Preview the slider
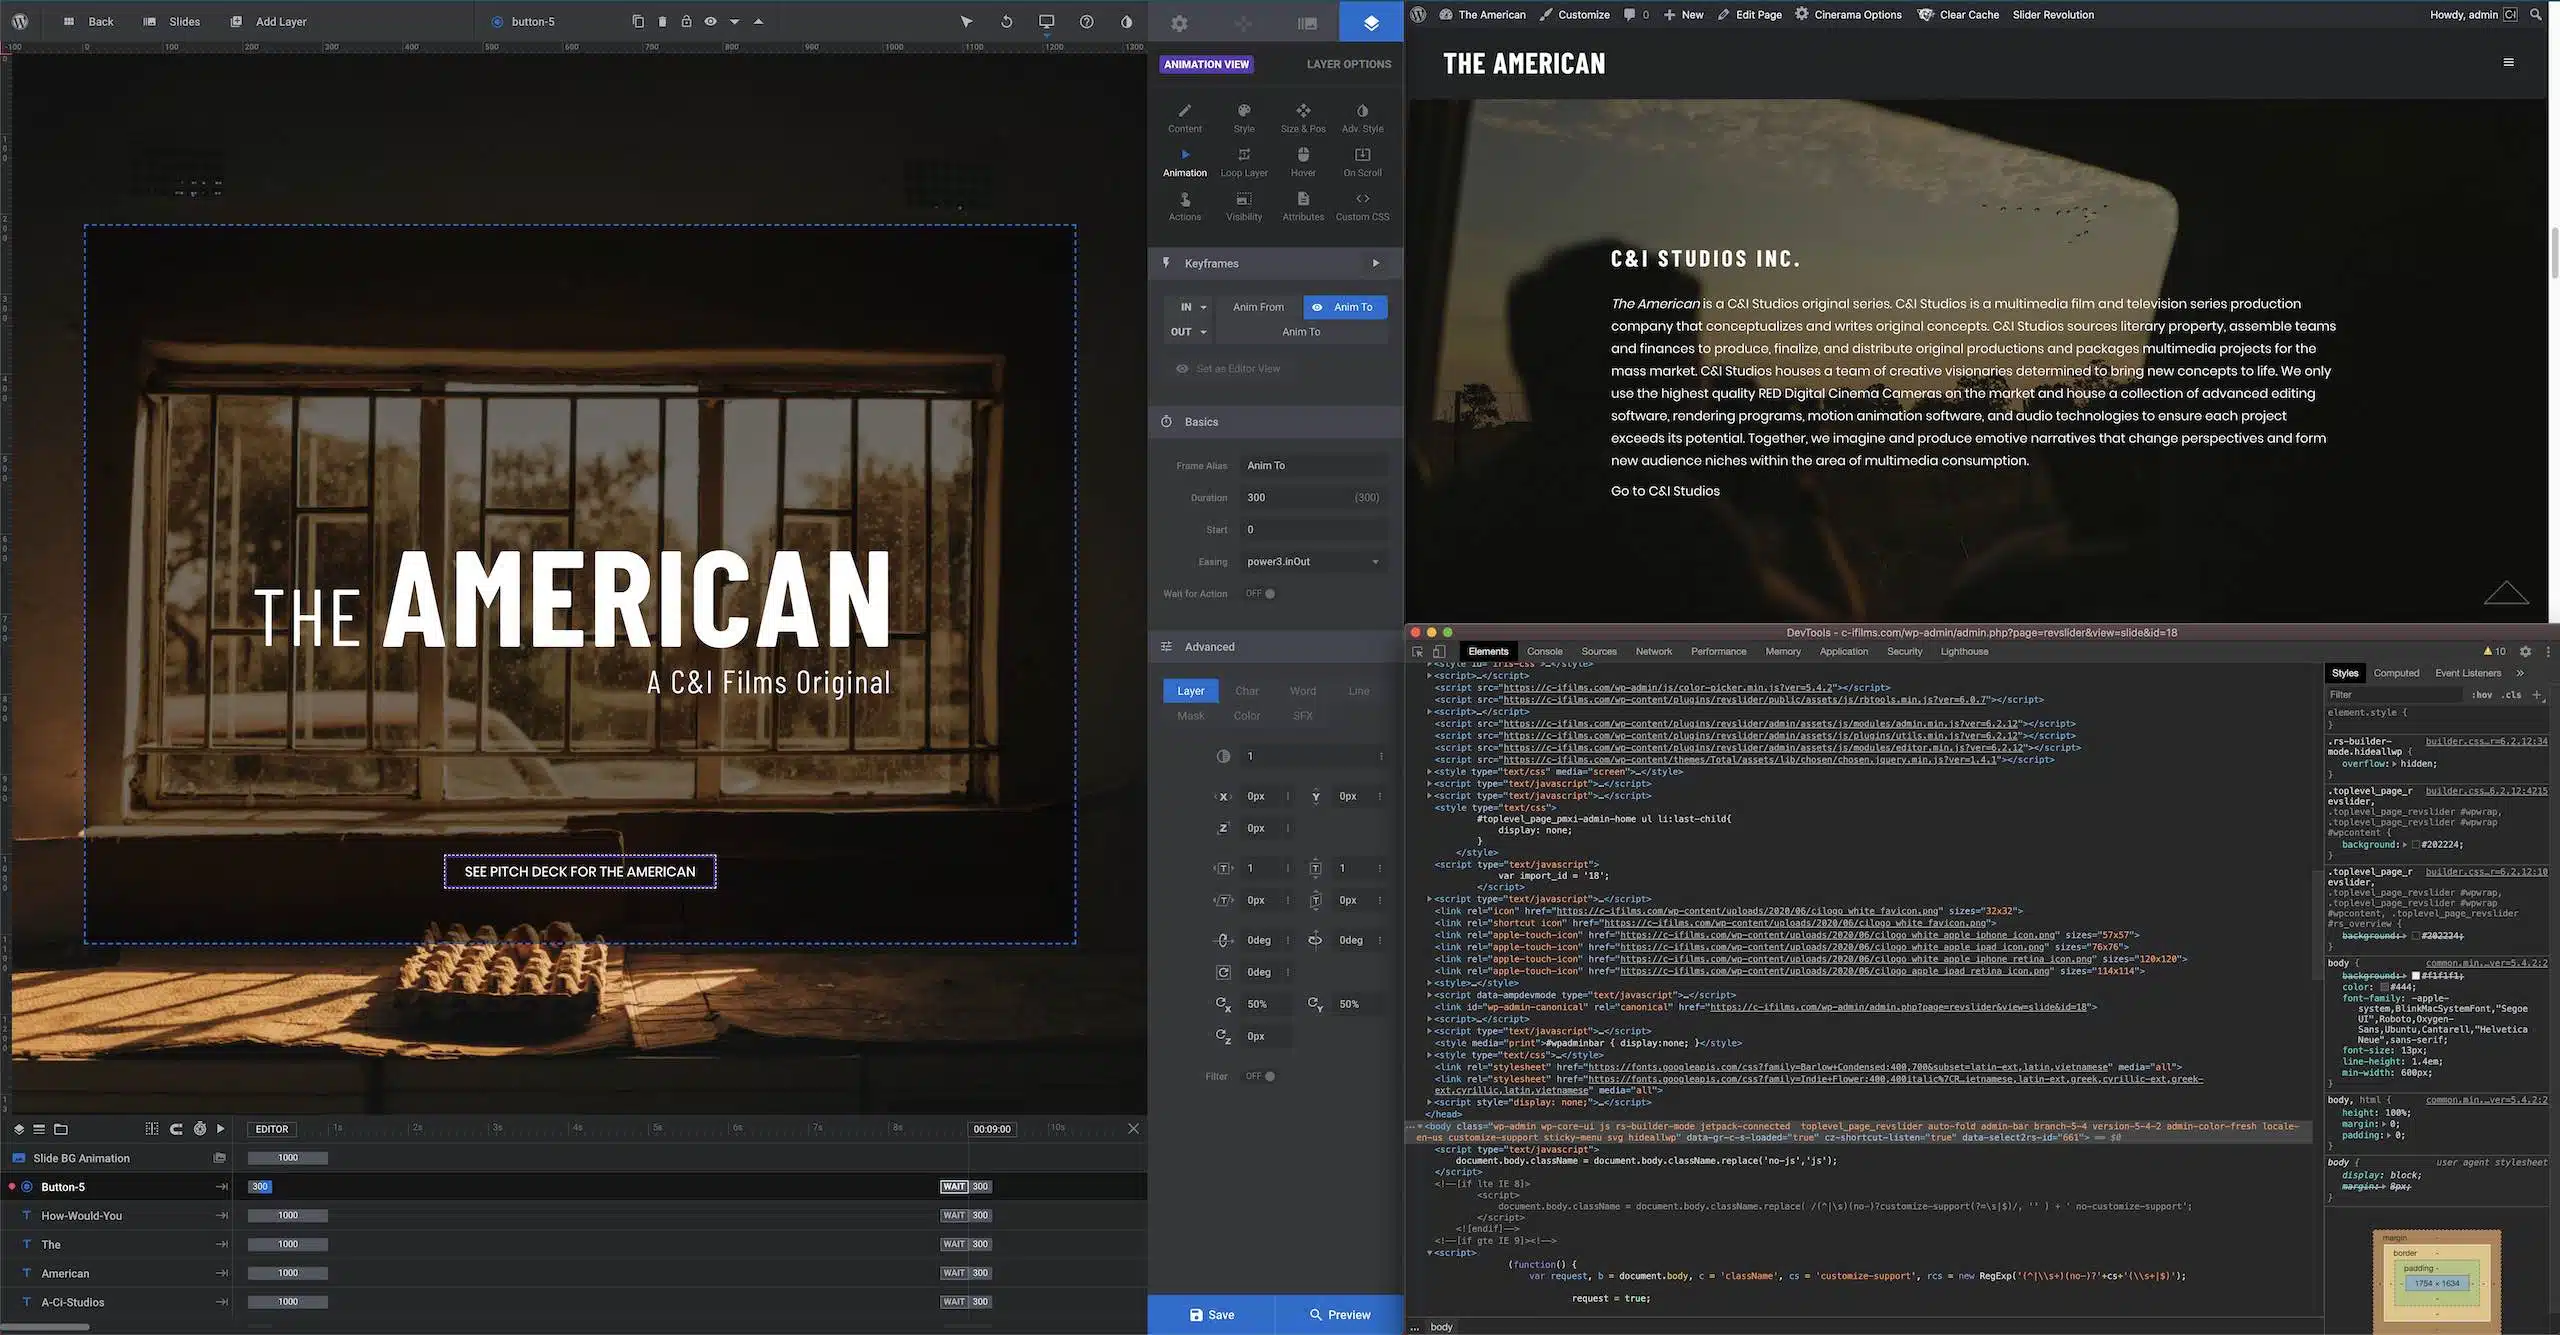Image resolution: width=2560 pixels, height=1335 pixels. tap(1339, 1314)
